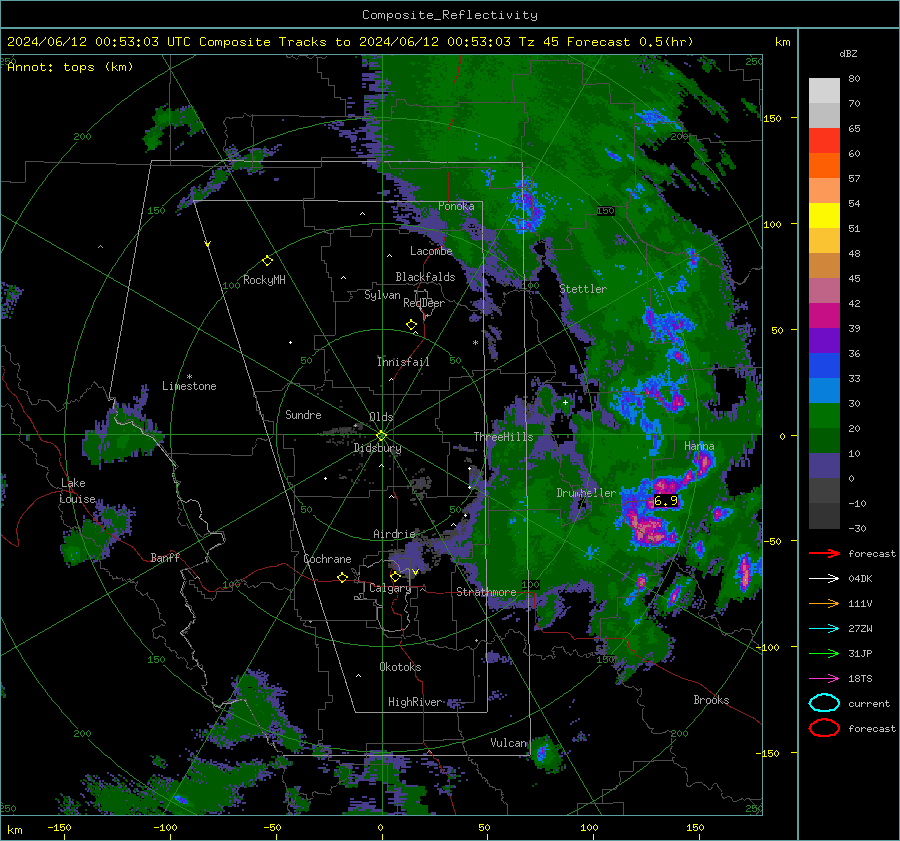
Task: Click the Composite_Reflectivity title
Action: 450,15
